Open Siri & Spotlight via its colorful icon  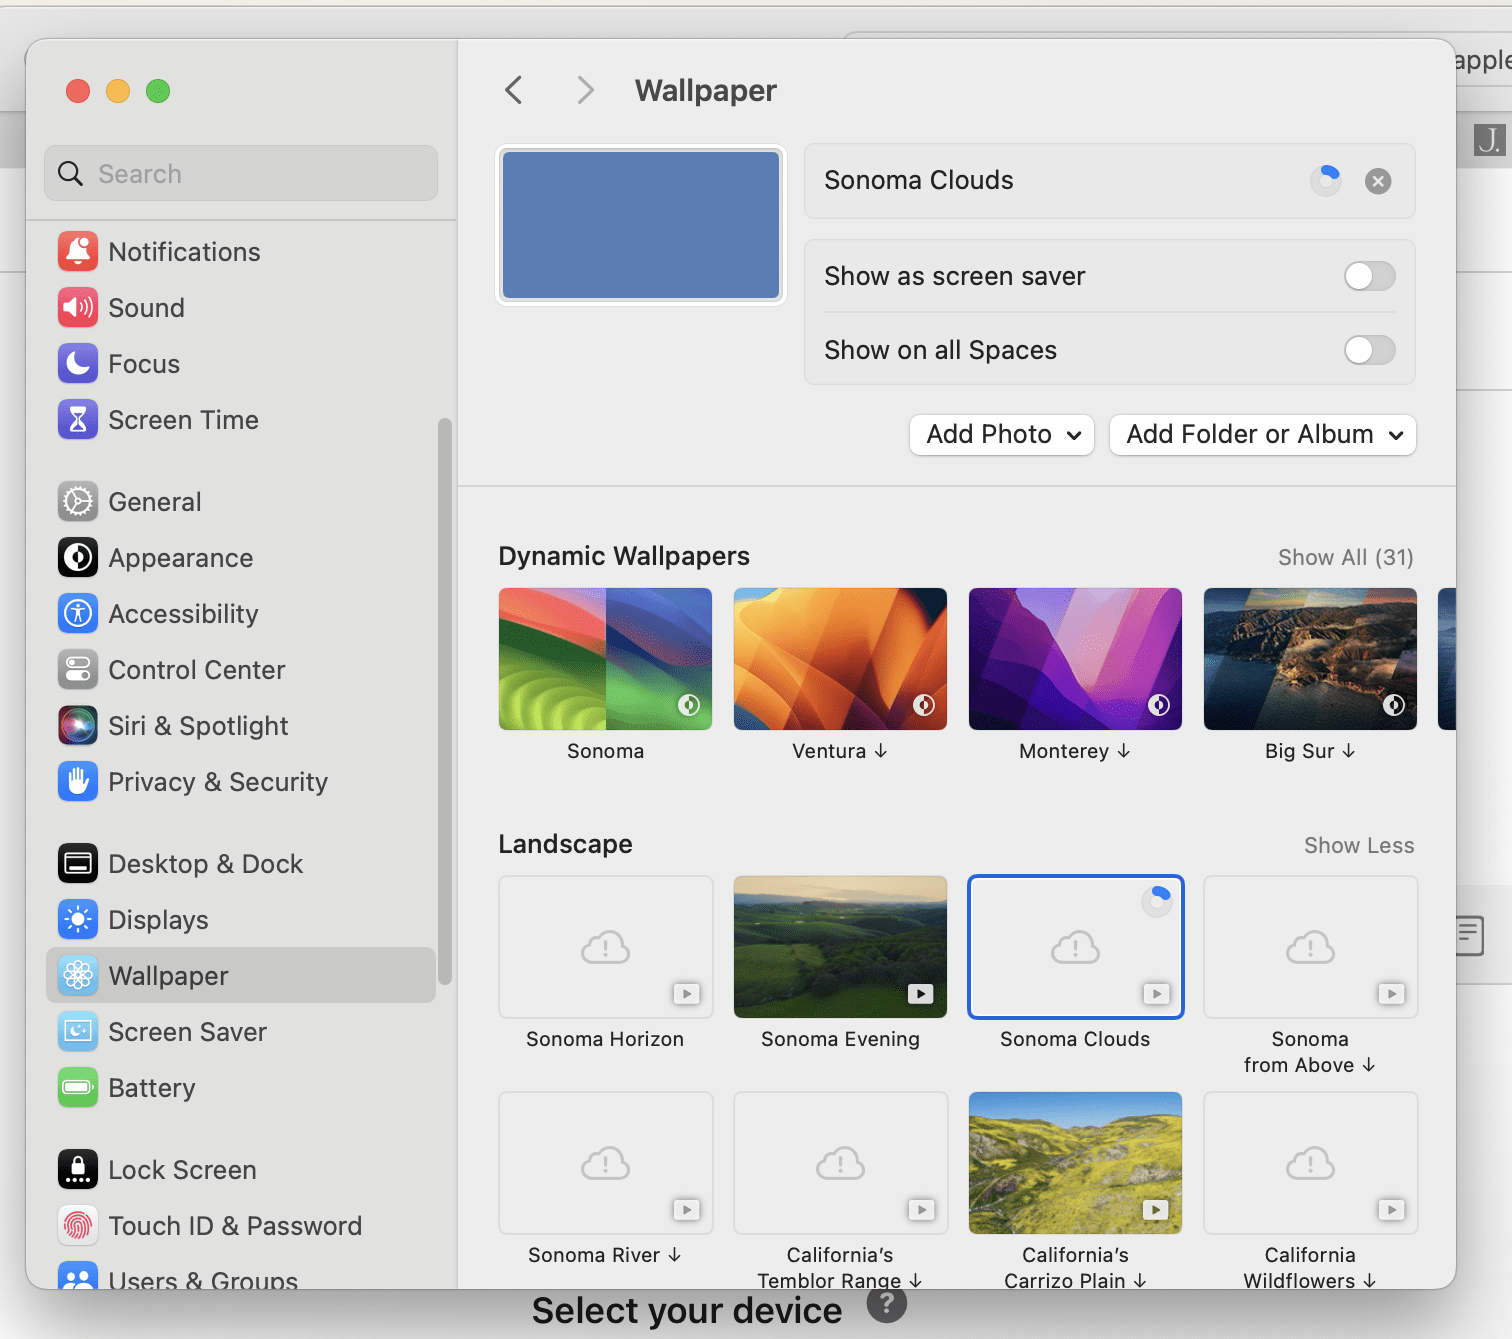[78, 726]
